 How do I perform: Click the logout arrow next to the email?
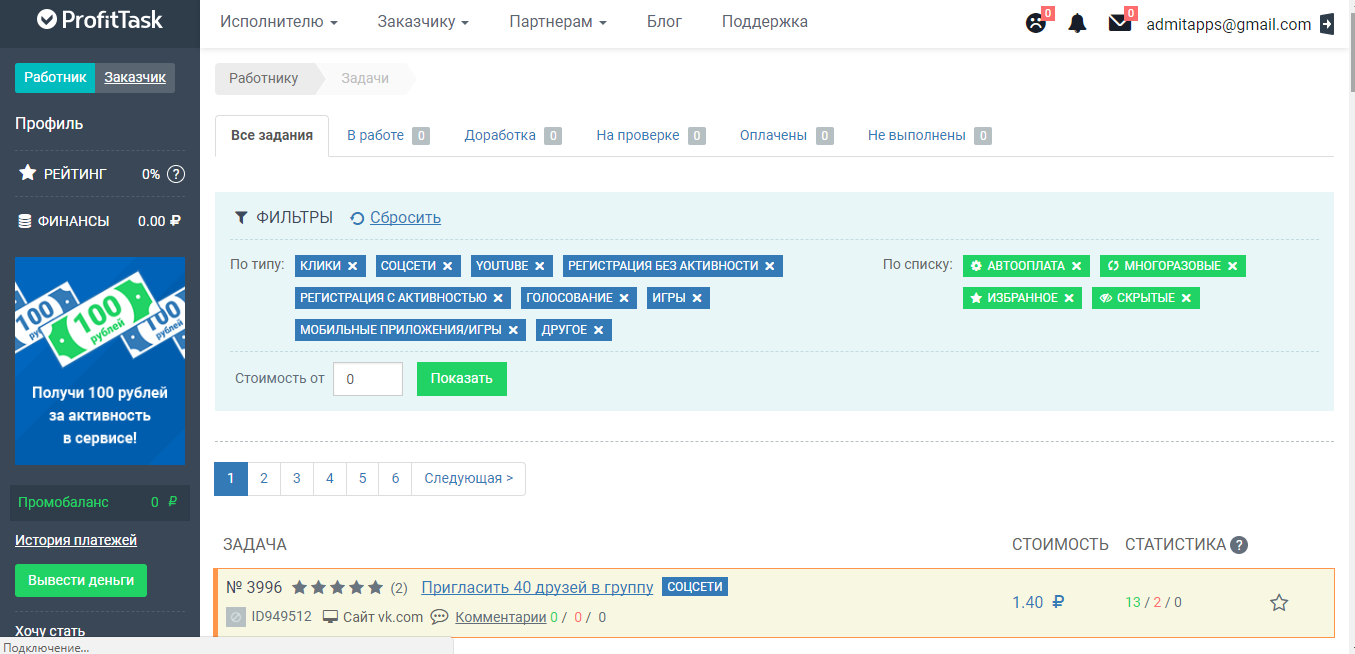1327,22
